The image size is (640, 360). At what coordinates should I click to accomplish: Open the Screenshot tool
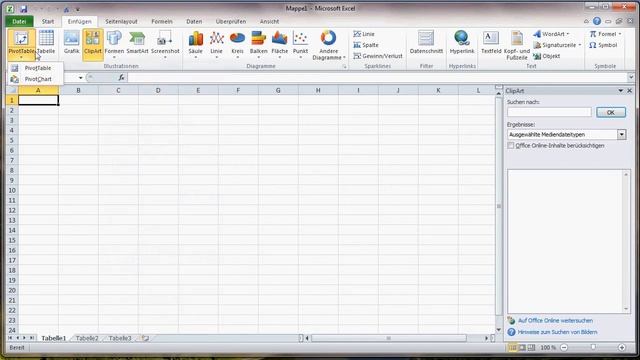tap(165, 44)
